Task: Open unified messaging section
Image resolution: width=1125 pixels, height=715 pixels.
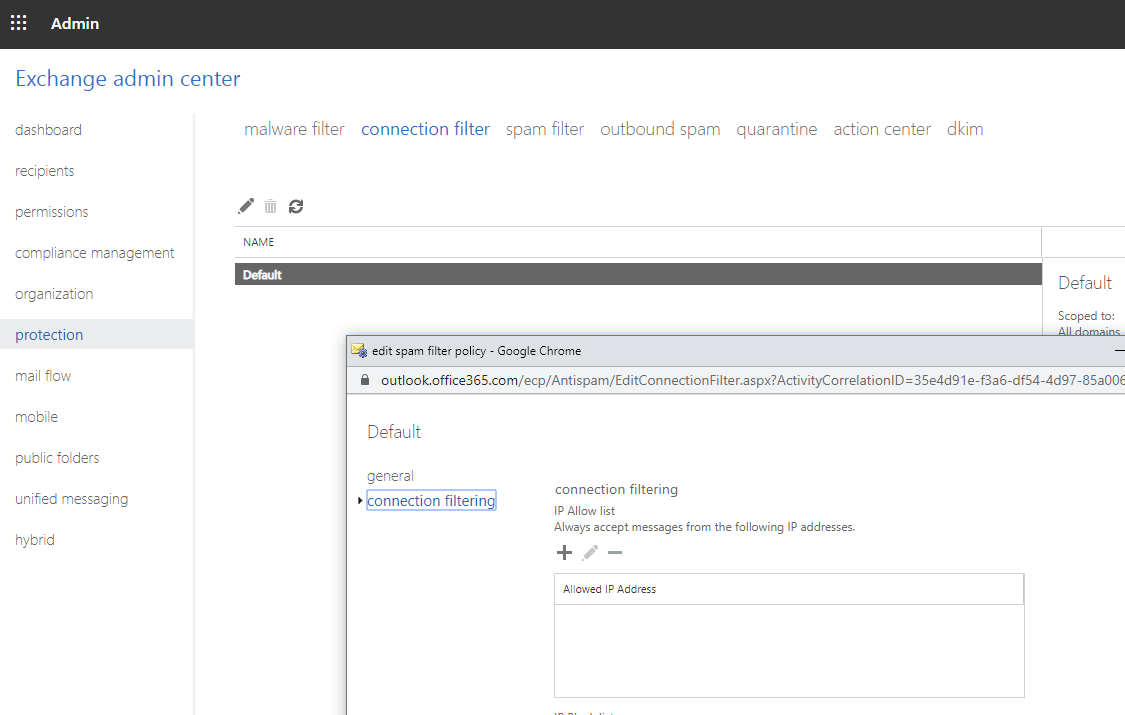Action: [x=72, y=498]
